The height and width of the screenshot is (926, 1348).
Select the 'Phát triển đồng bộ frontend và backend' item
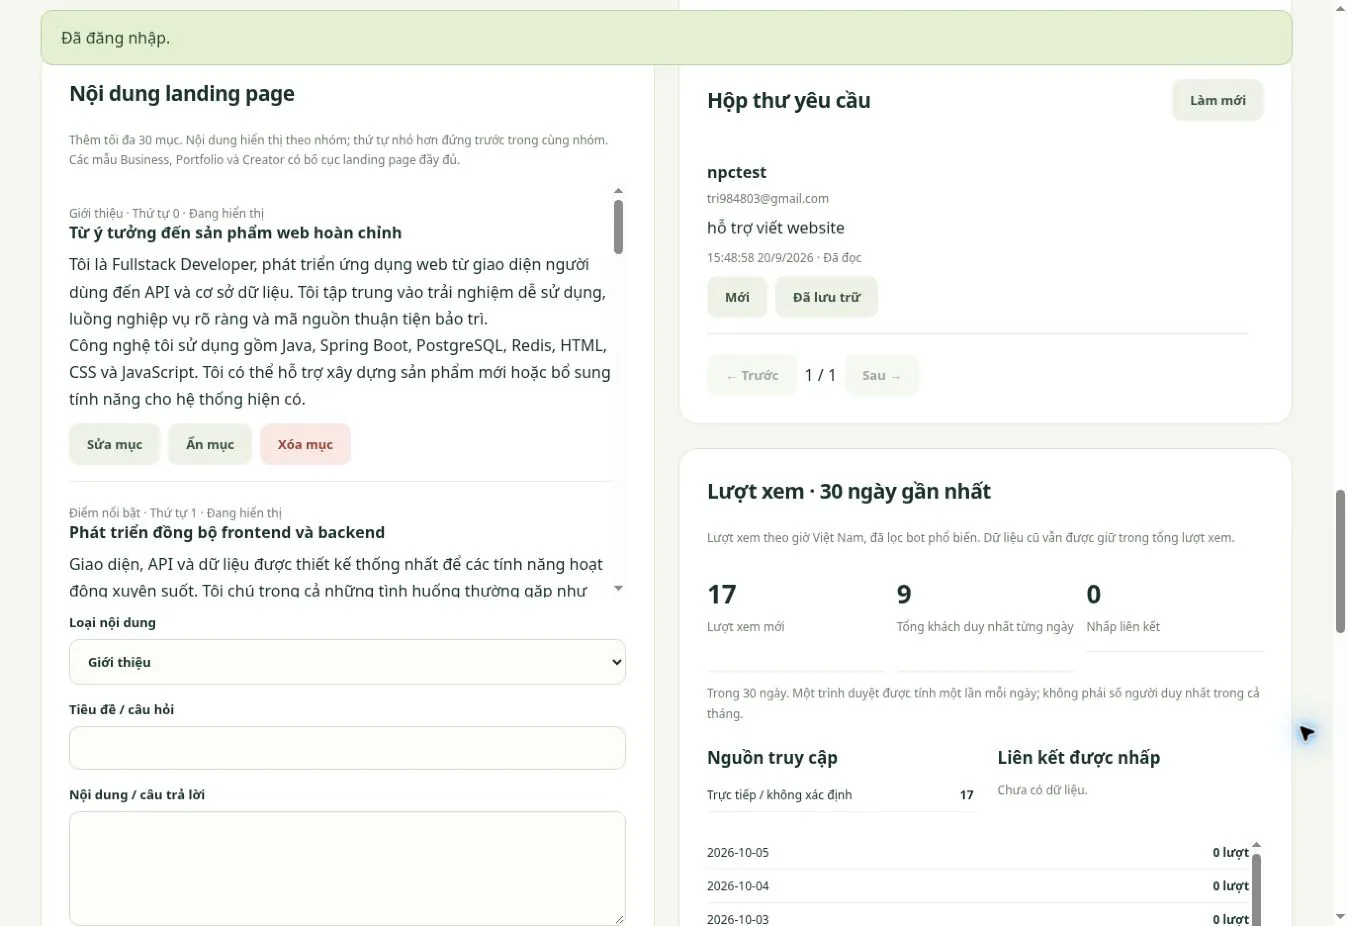point(227,533)
